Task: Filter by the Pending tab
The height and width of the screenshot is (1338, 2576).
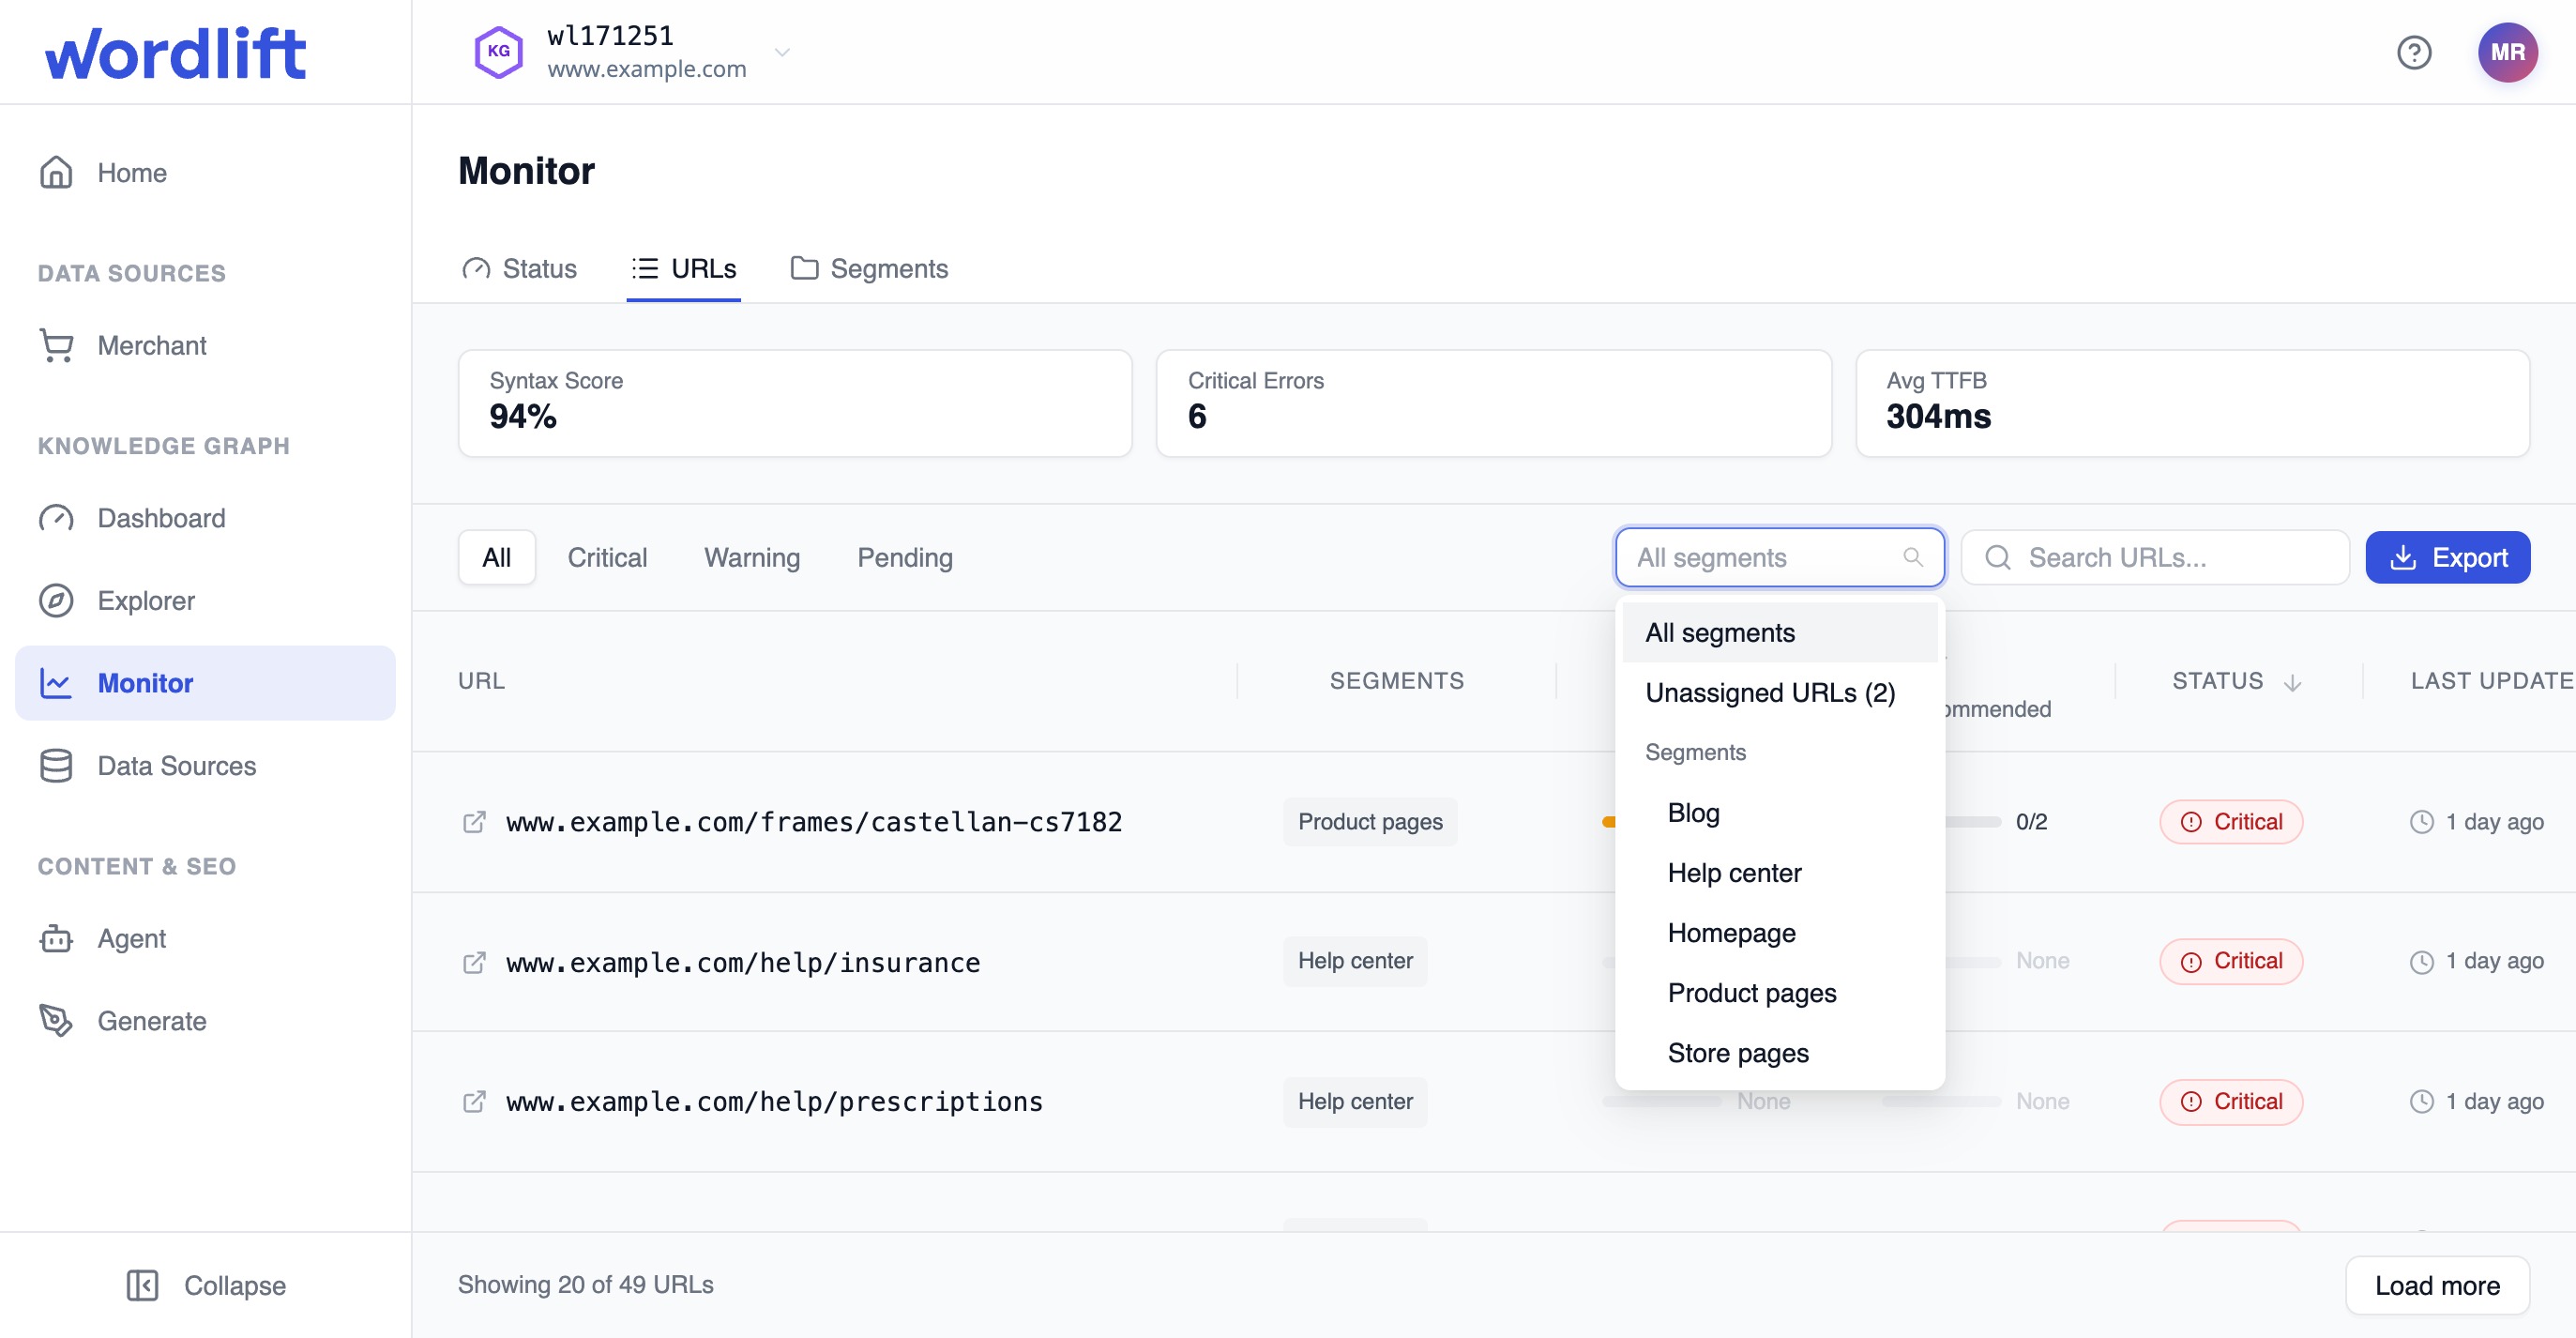Action: [x=905, y=557]
